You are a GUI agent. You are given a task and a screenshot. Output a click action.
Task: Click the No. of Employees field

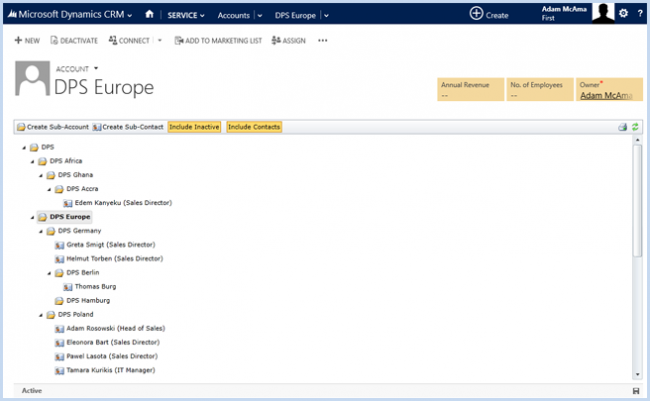point(540,89)
